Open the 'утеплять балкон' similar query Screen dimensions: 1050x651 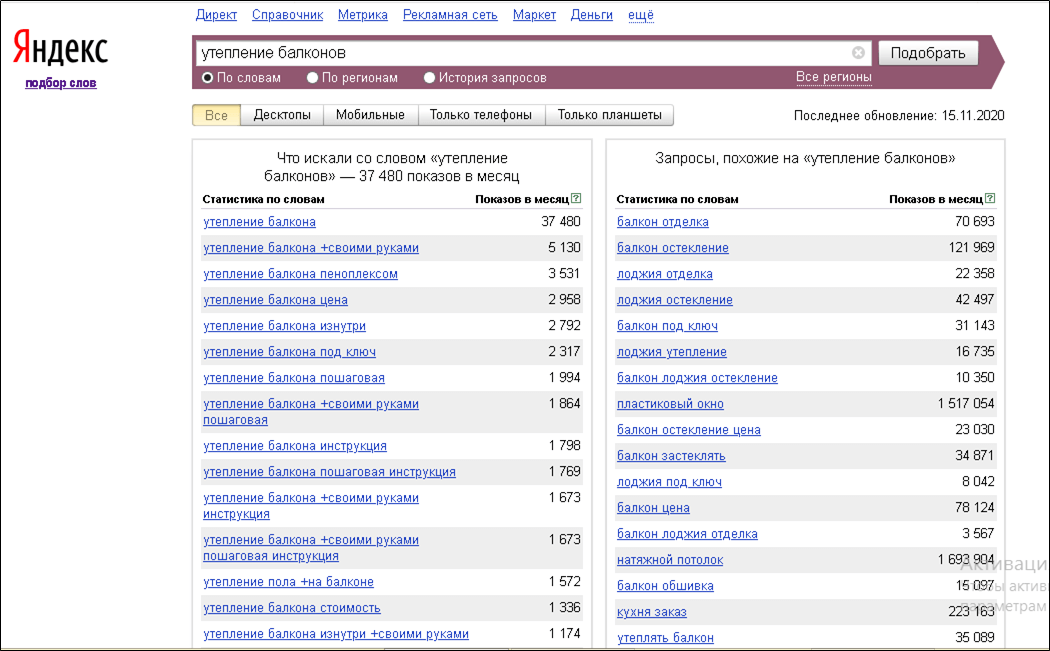(x=665, y=638)
